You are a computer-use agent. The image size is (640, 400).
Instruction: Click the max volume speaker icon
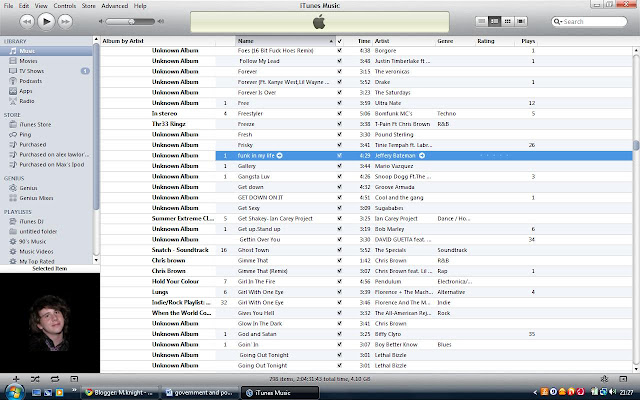pos(161,21)
